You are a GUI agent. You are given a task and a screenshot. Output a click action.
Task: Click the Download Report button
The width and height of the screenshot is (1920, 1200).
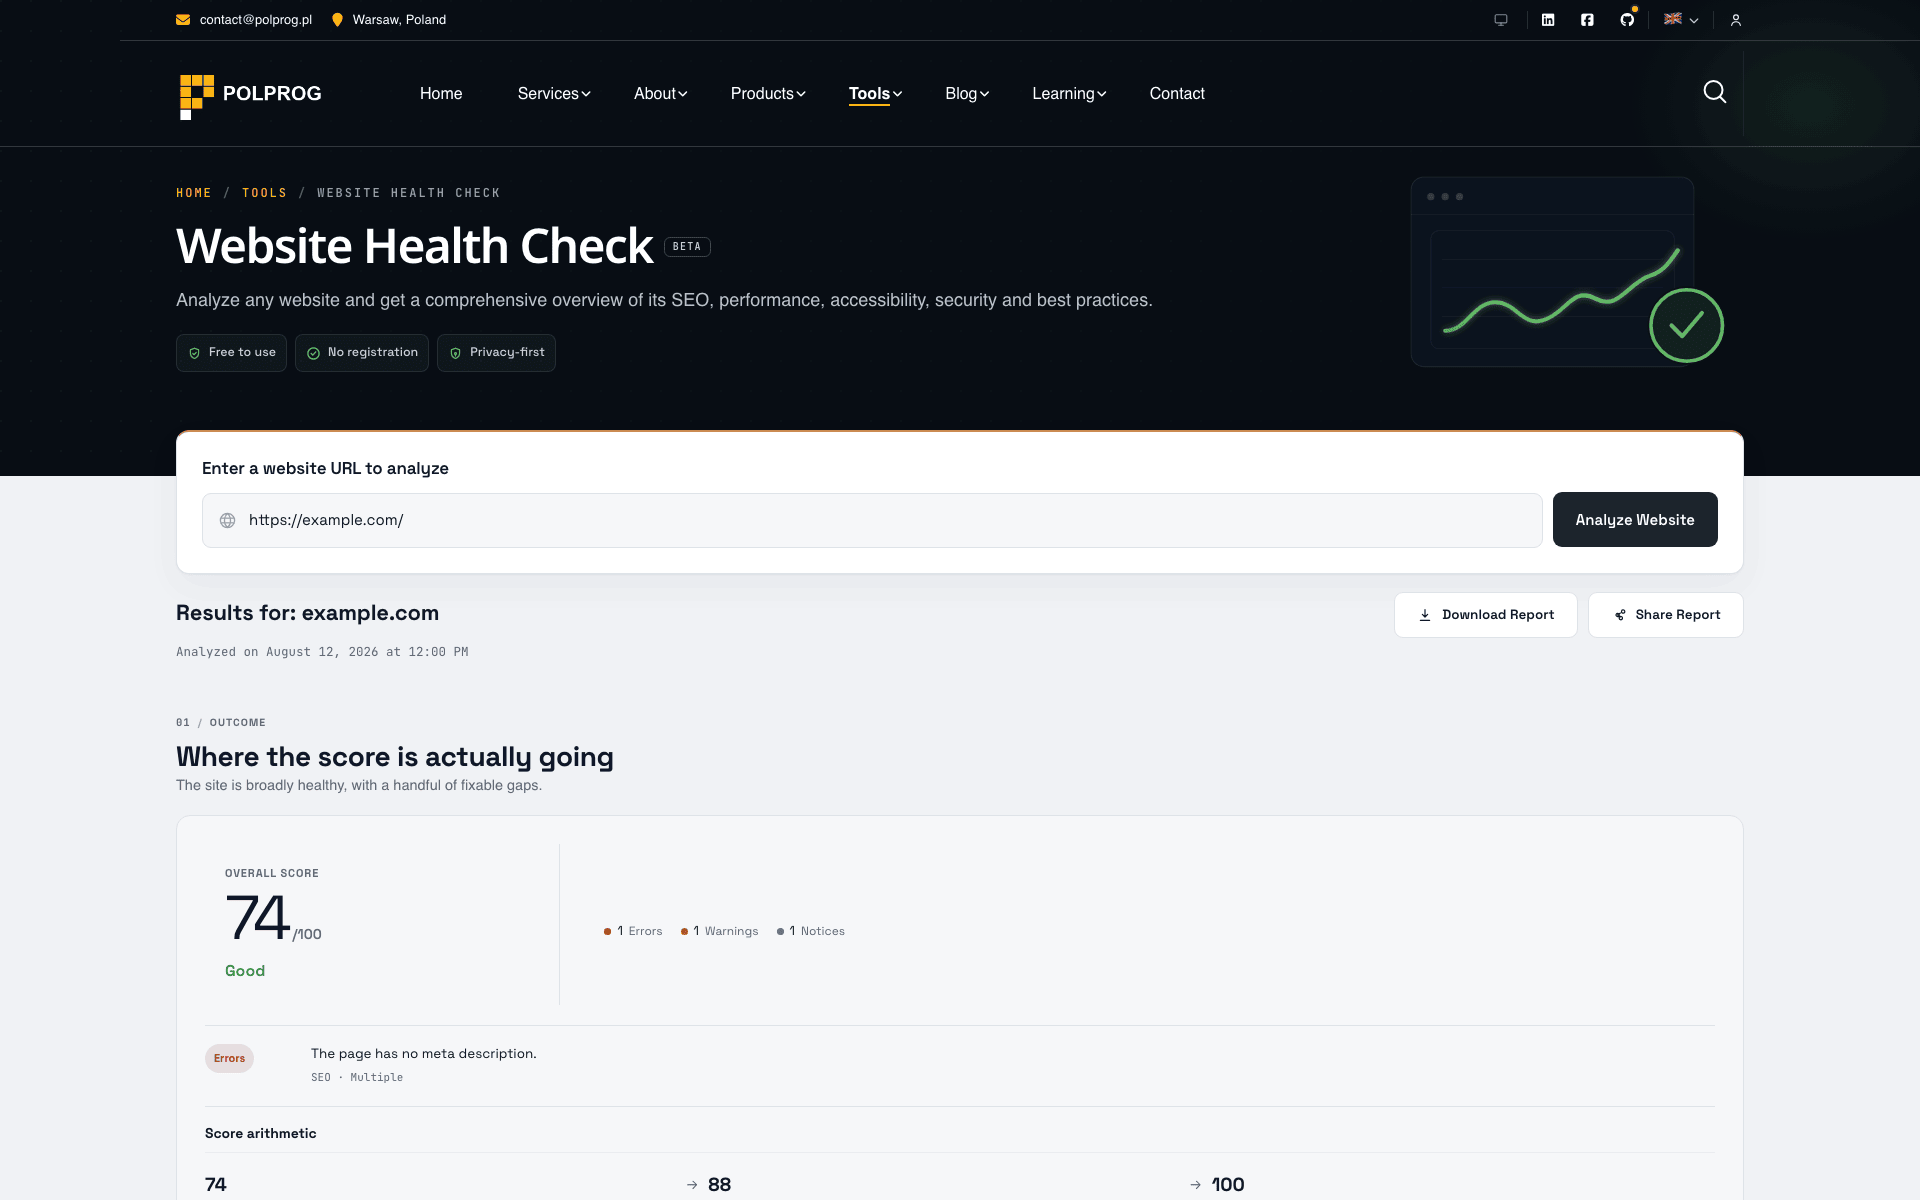click(x=1486, y=615)
